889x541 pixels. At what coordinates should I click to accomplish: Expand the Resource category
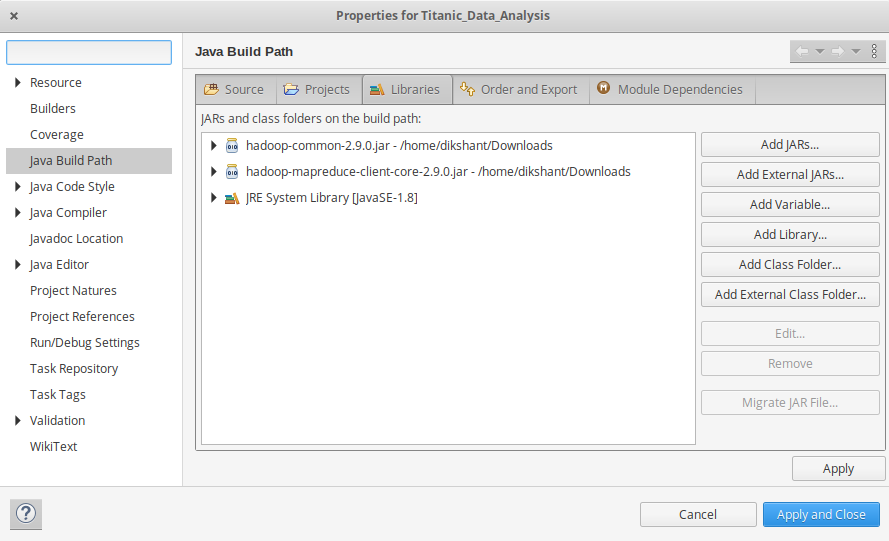click(x=18, y=83)
